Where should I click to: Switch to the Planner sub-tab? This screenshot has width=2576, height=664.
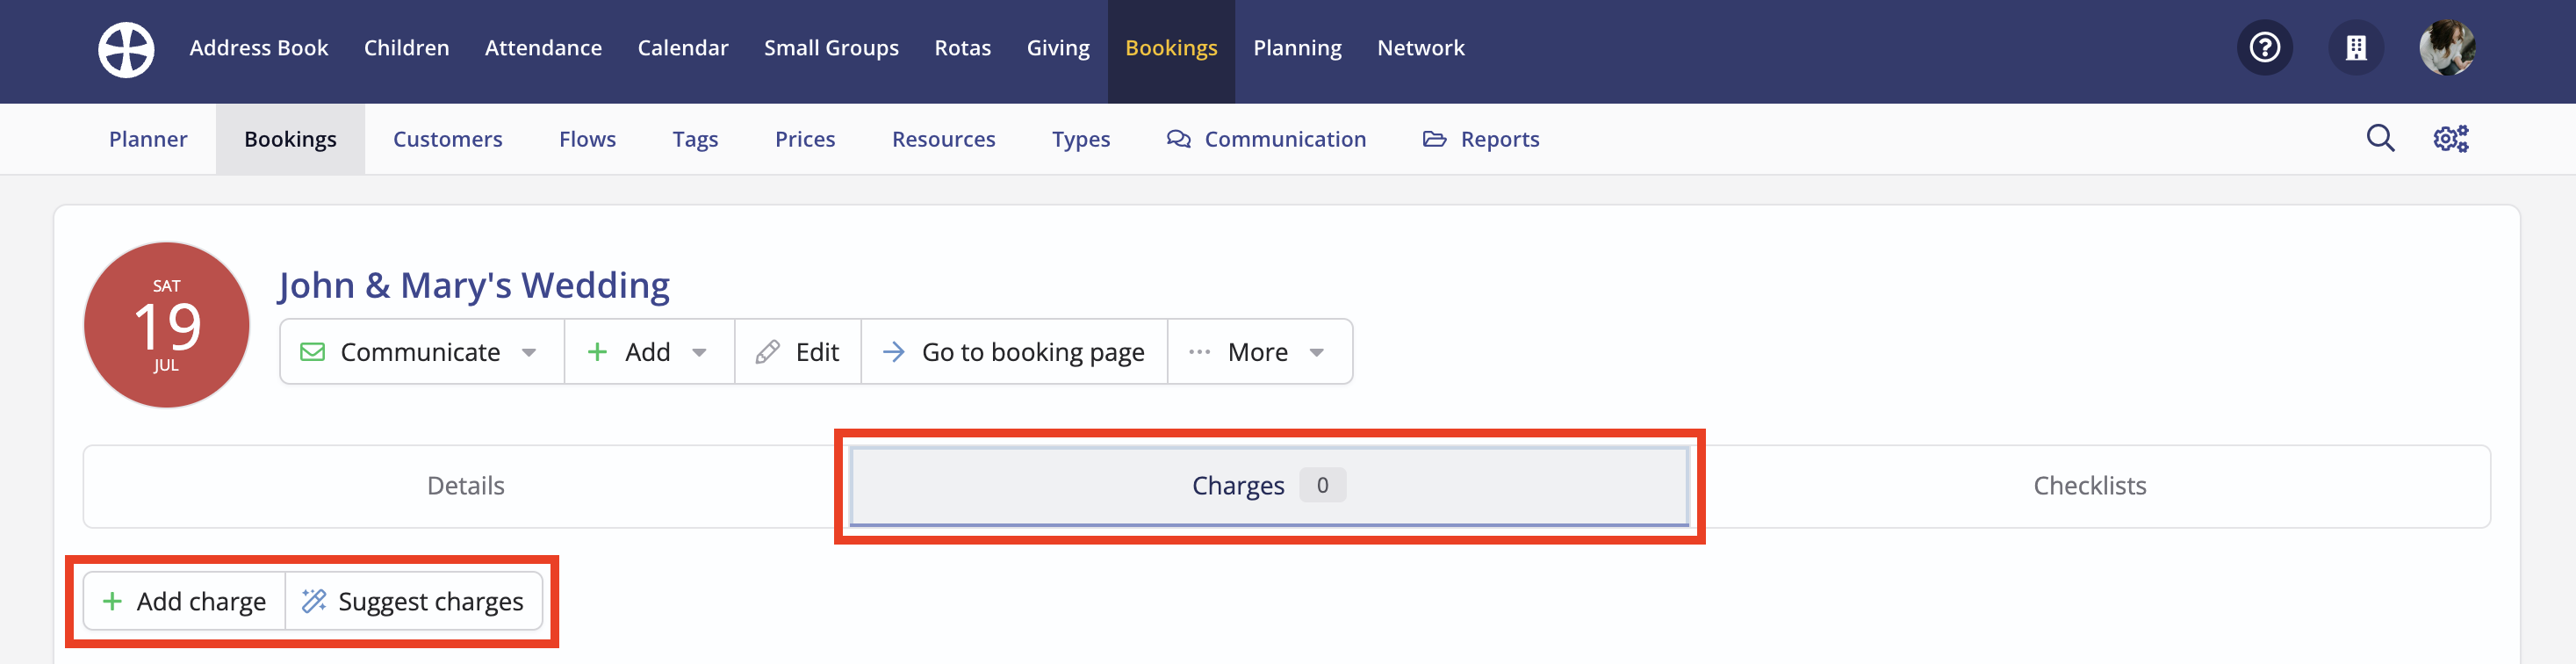click(148, 139)
